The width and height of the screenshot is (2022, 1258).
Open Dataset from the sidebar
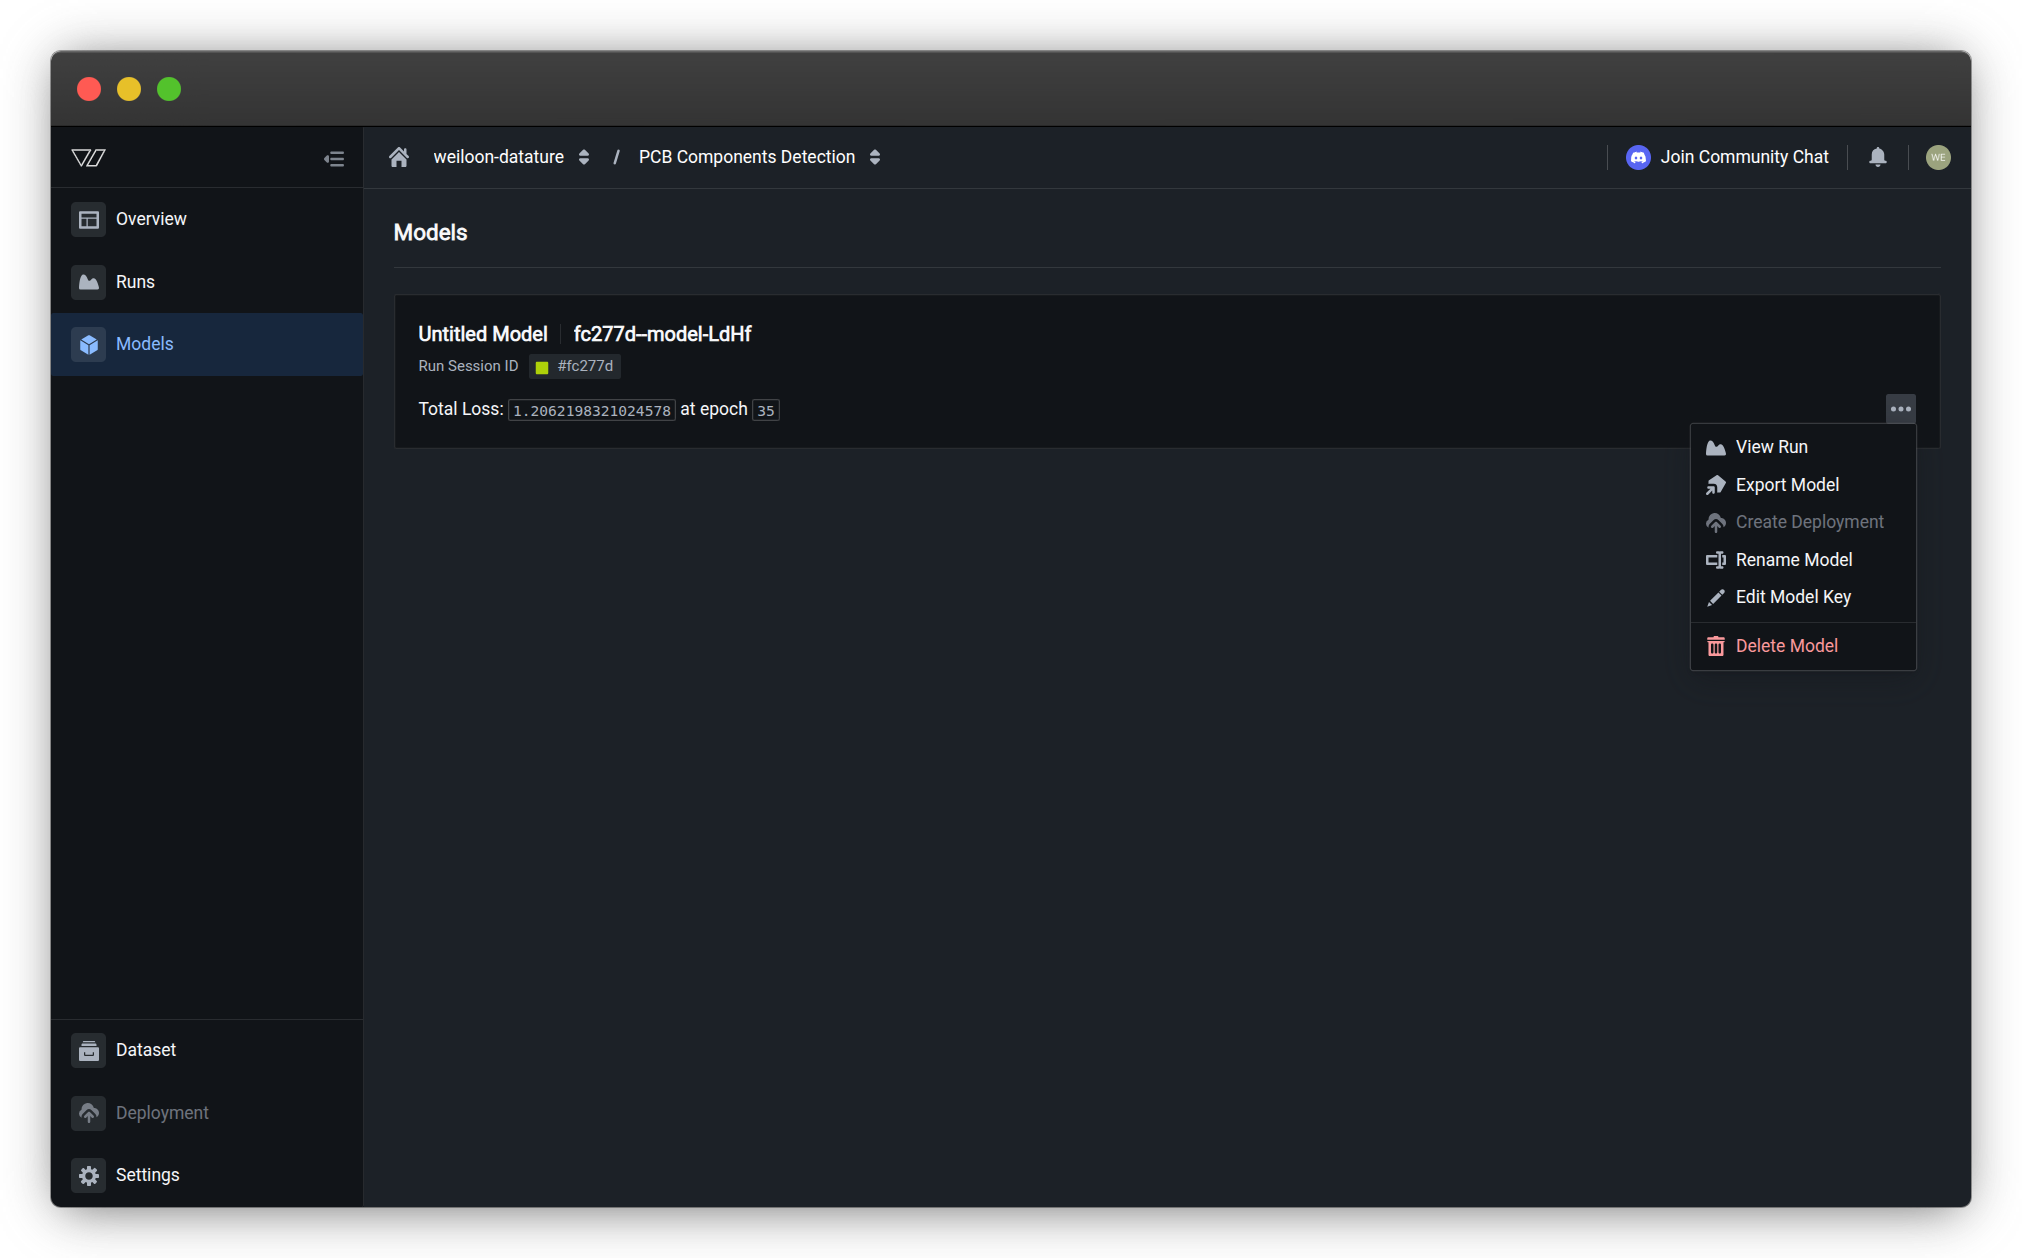pyautogui.click(x=145, y=1050)
